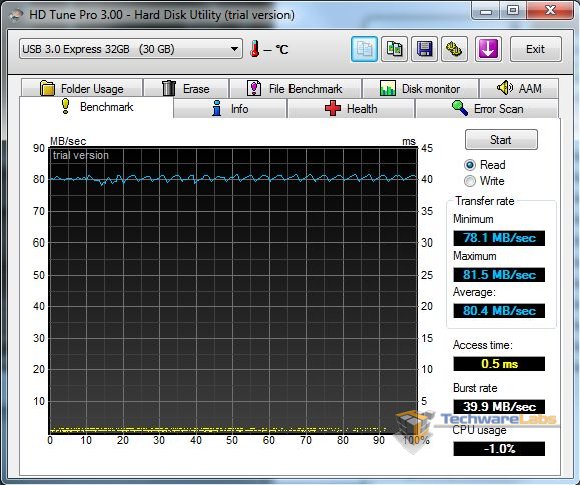Switch to the Erase tab
Viewport: 580px width, 485px height.
[186, 88]
